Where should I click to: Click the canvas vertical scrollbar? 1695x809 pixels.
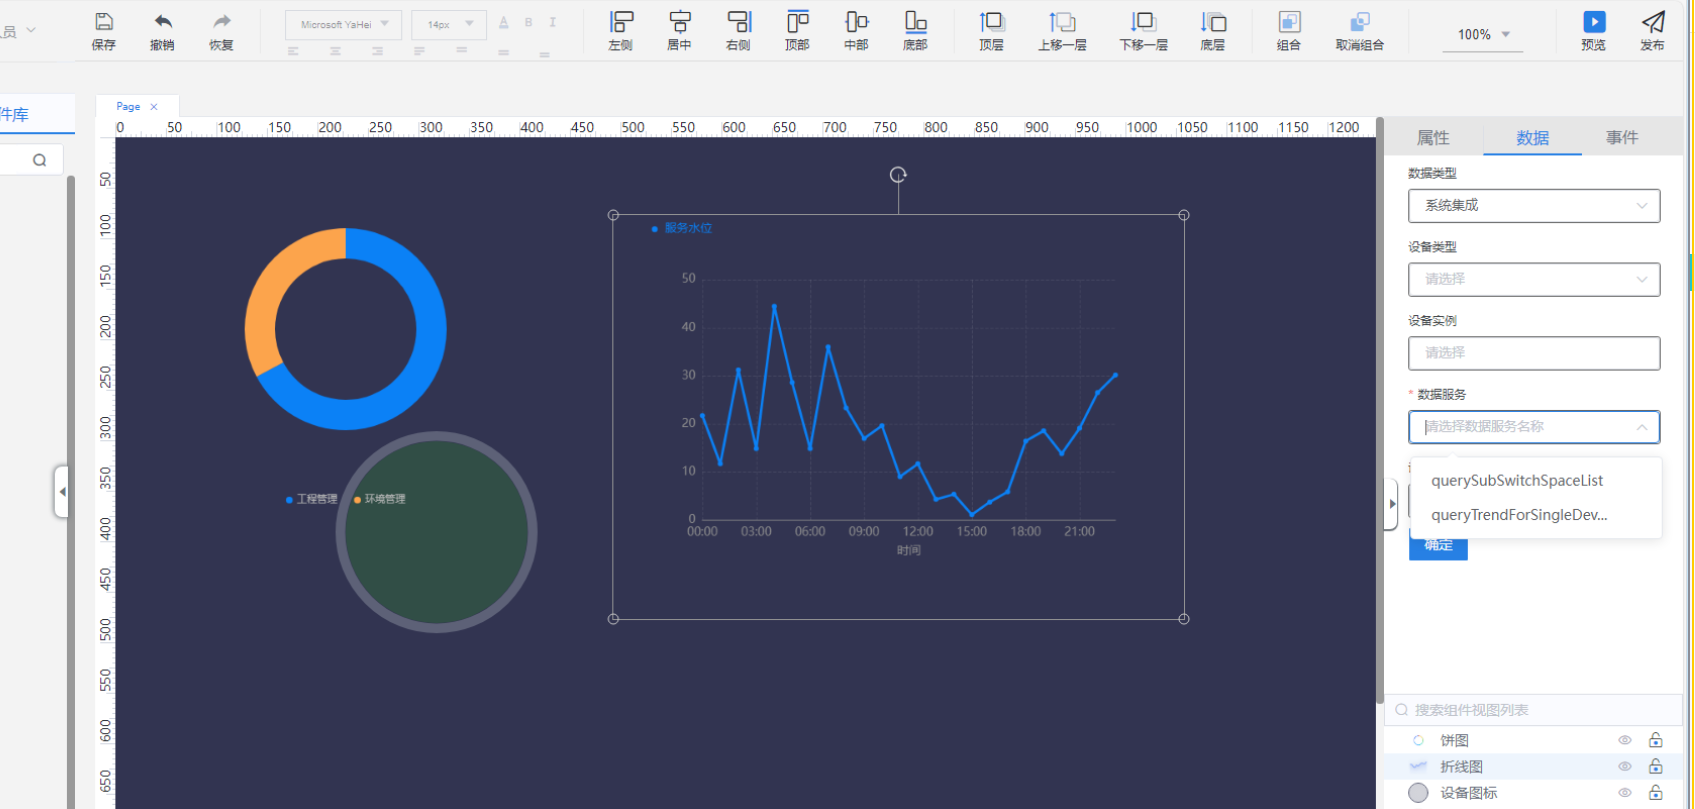1380,410
